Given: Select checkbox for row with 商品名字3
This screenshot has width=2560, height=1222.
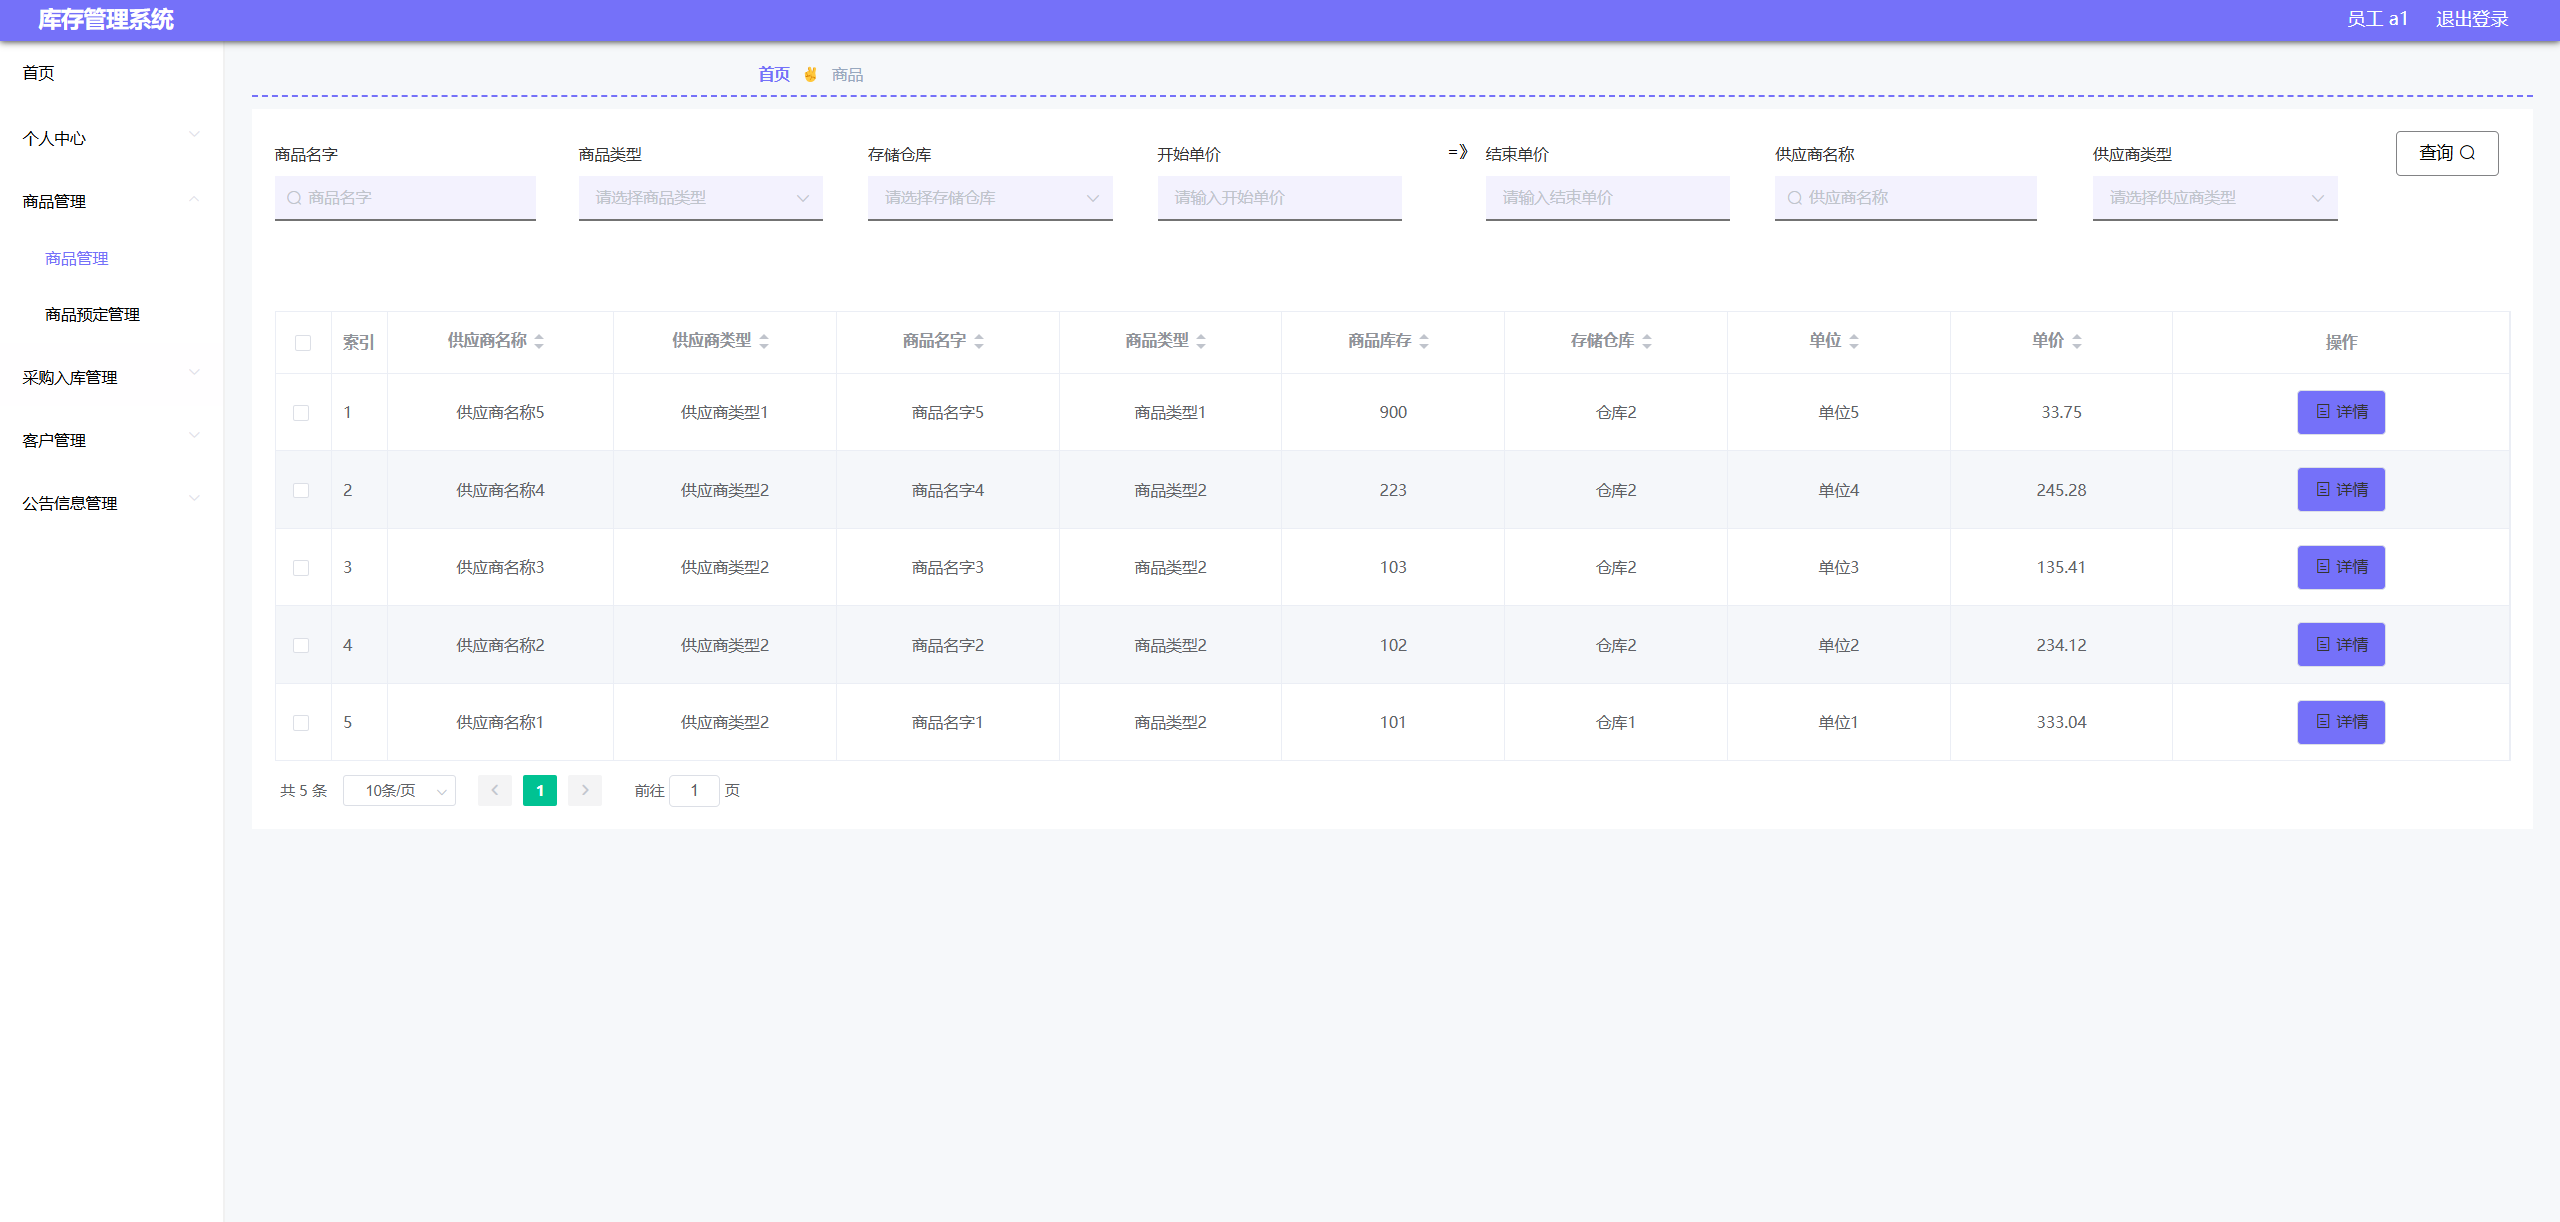Looking at the screenshot, I should pos(301,568).
